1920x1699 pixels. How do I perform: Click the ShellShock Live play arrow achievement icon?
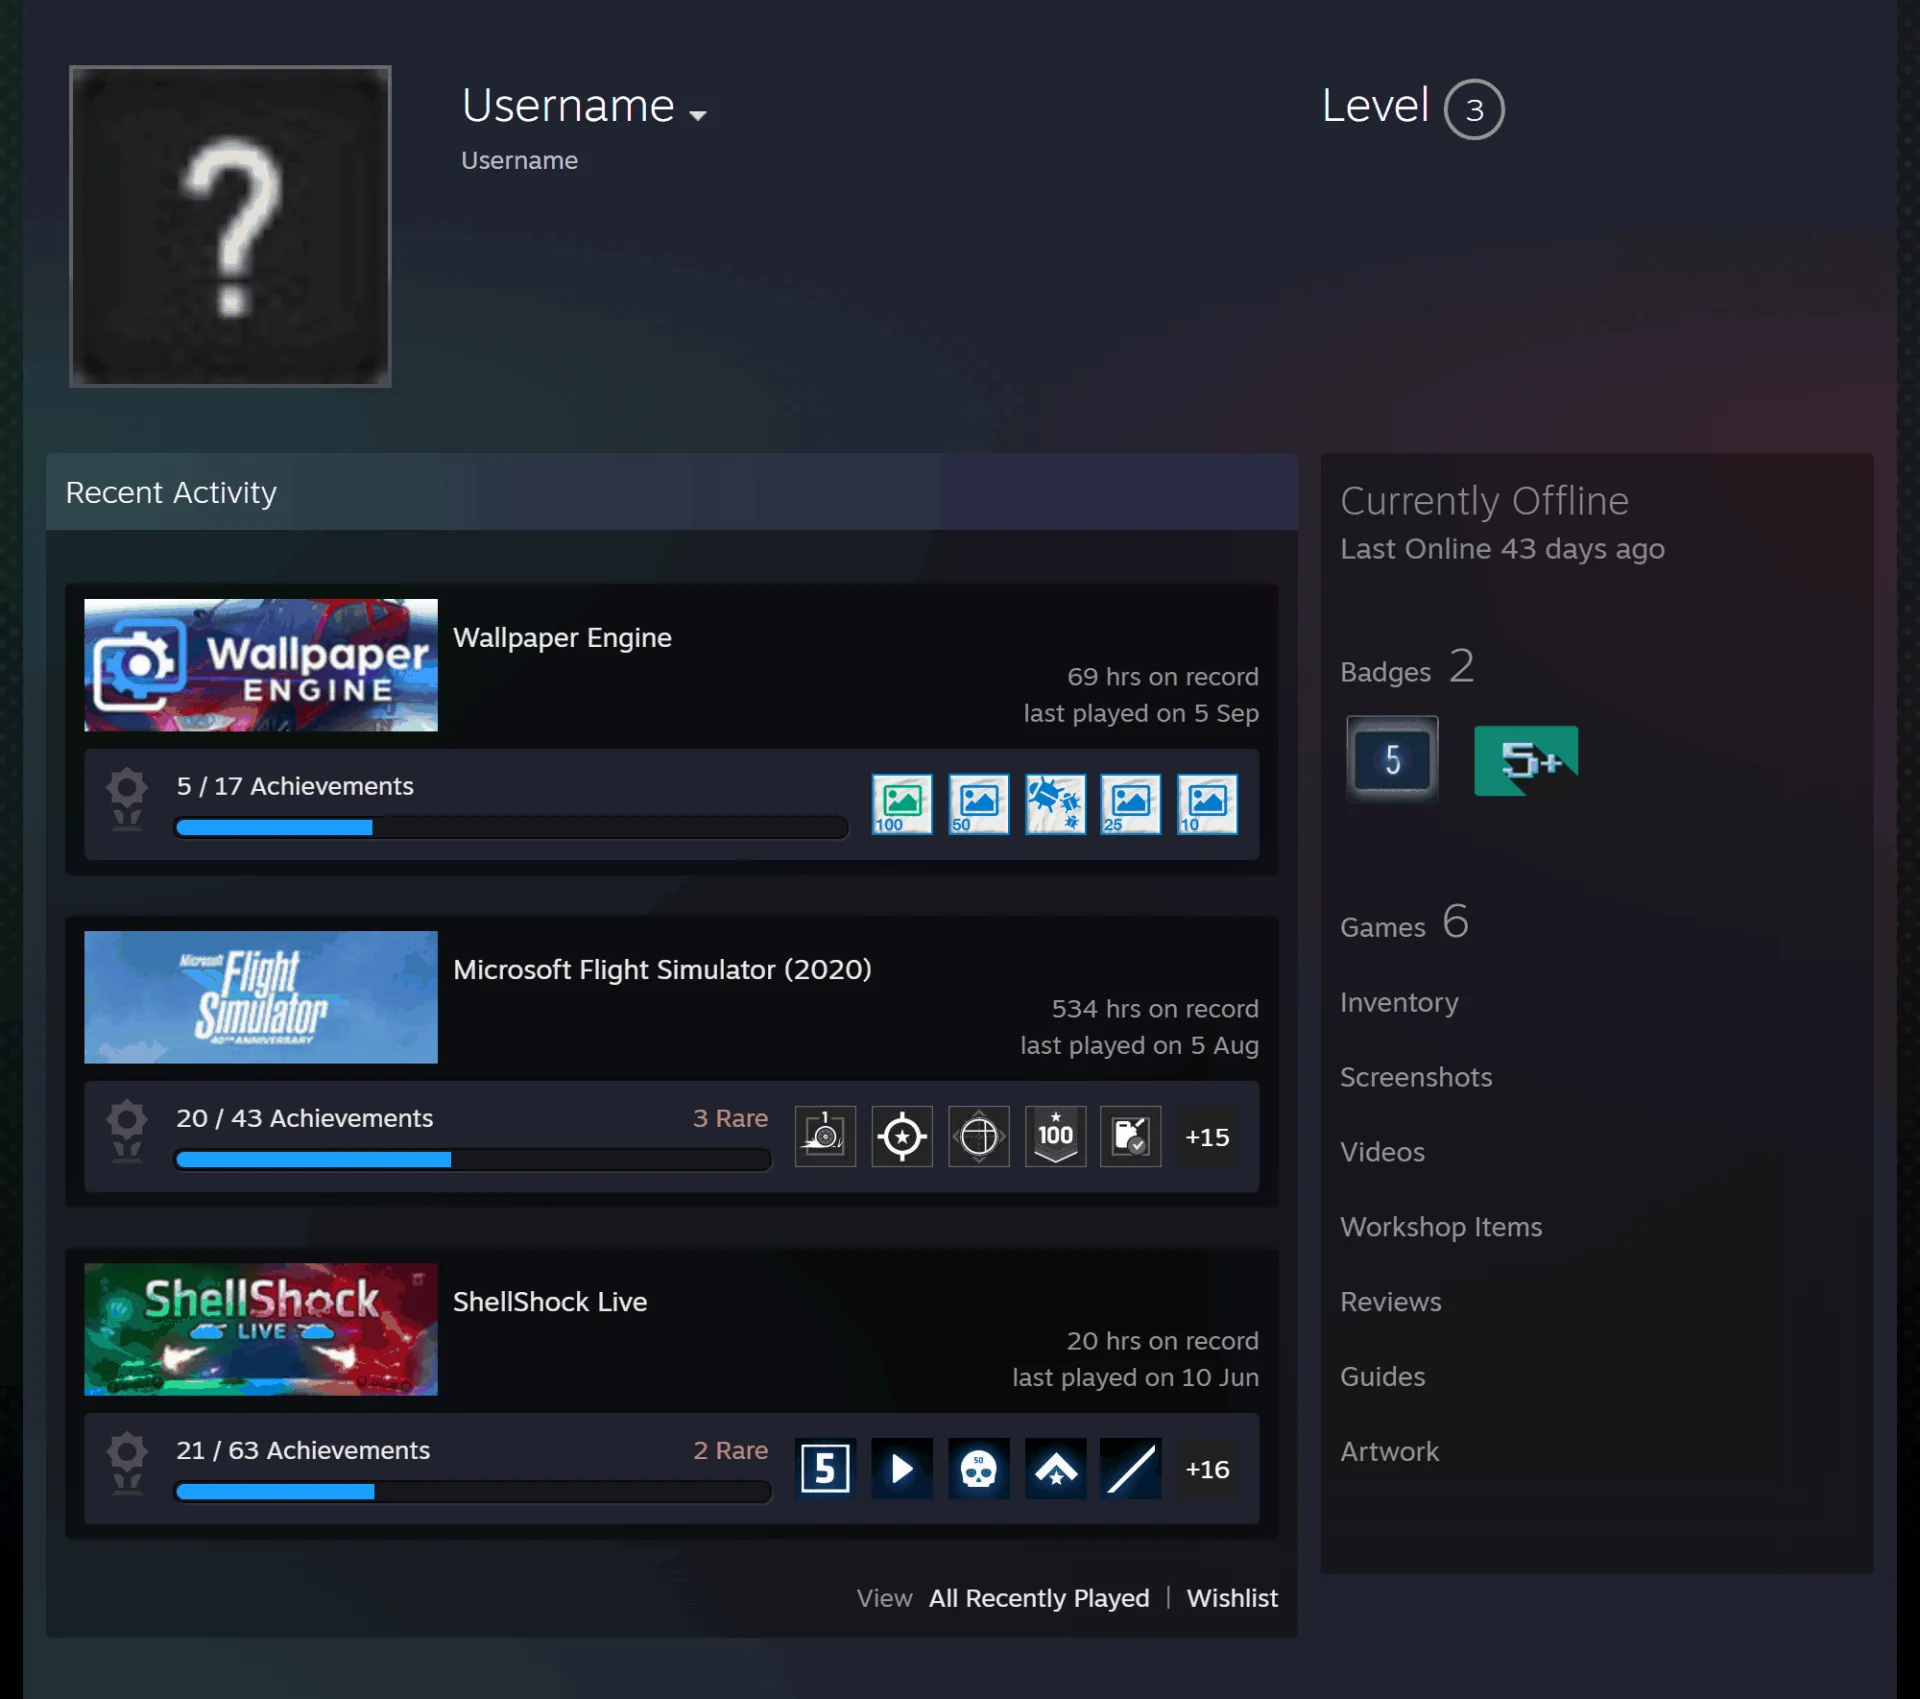coord(902,1468)
